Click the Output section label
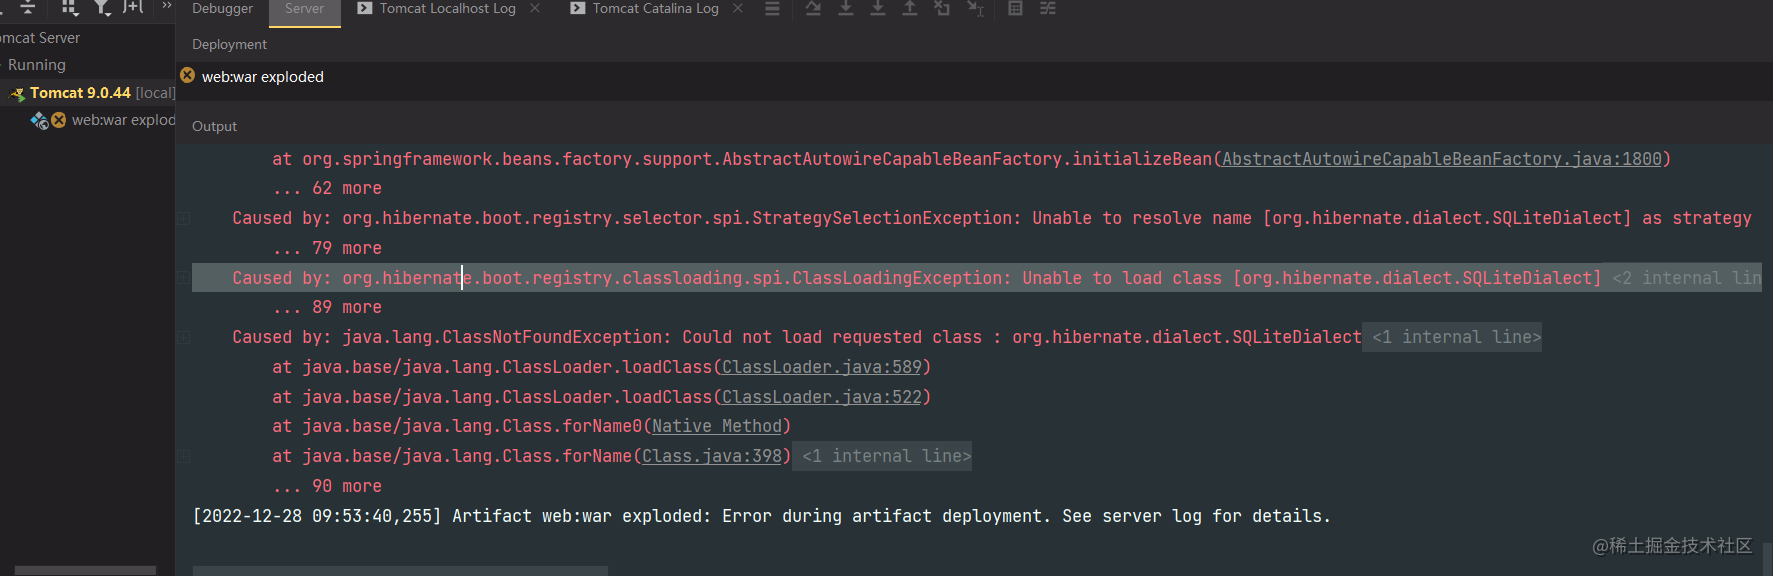 click(x=214, y=127)
